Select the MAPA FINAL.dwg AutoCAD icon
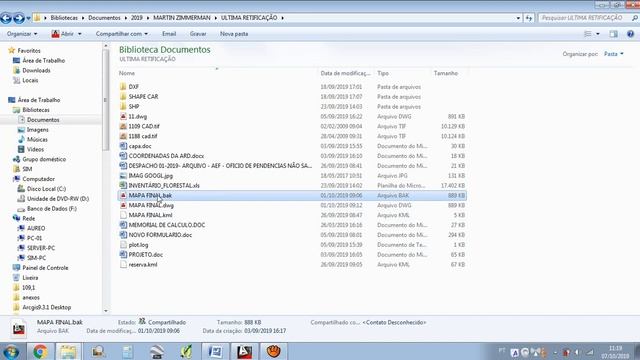The image size is (640, 360). point(123,205)
